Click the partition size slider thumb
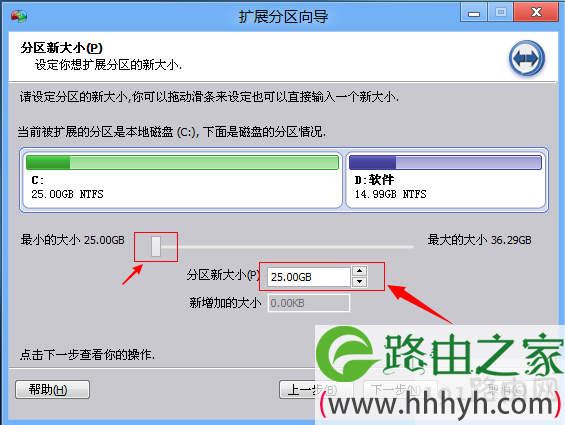565x425 pixels. [156, 247]
